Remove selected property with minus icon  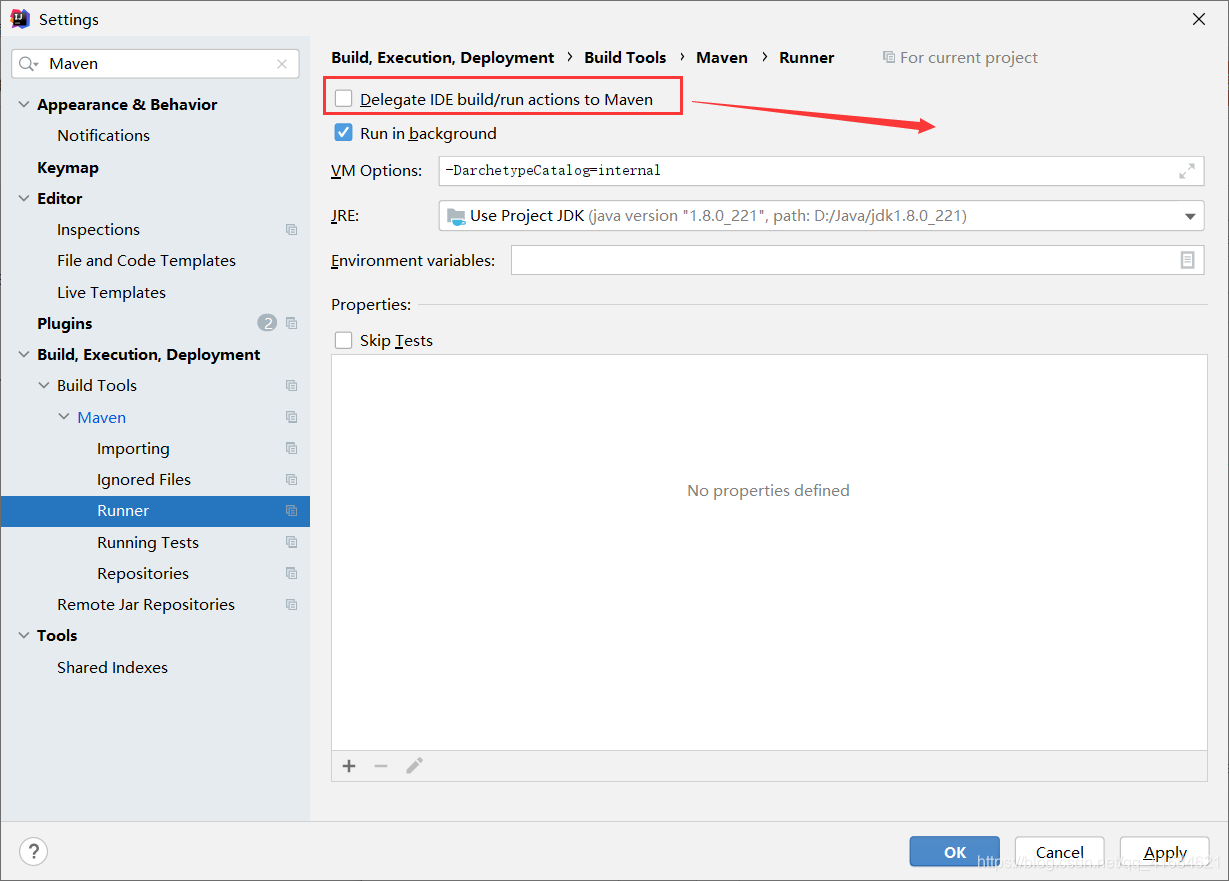(x=381, y=766)
